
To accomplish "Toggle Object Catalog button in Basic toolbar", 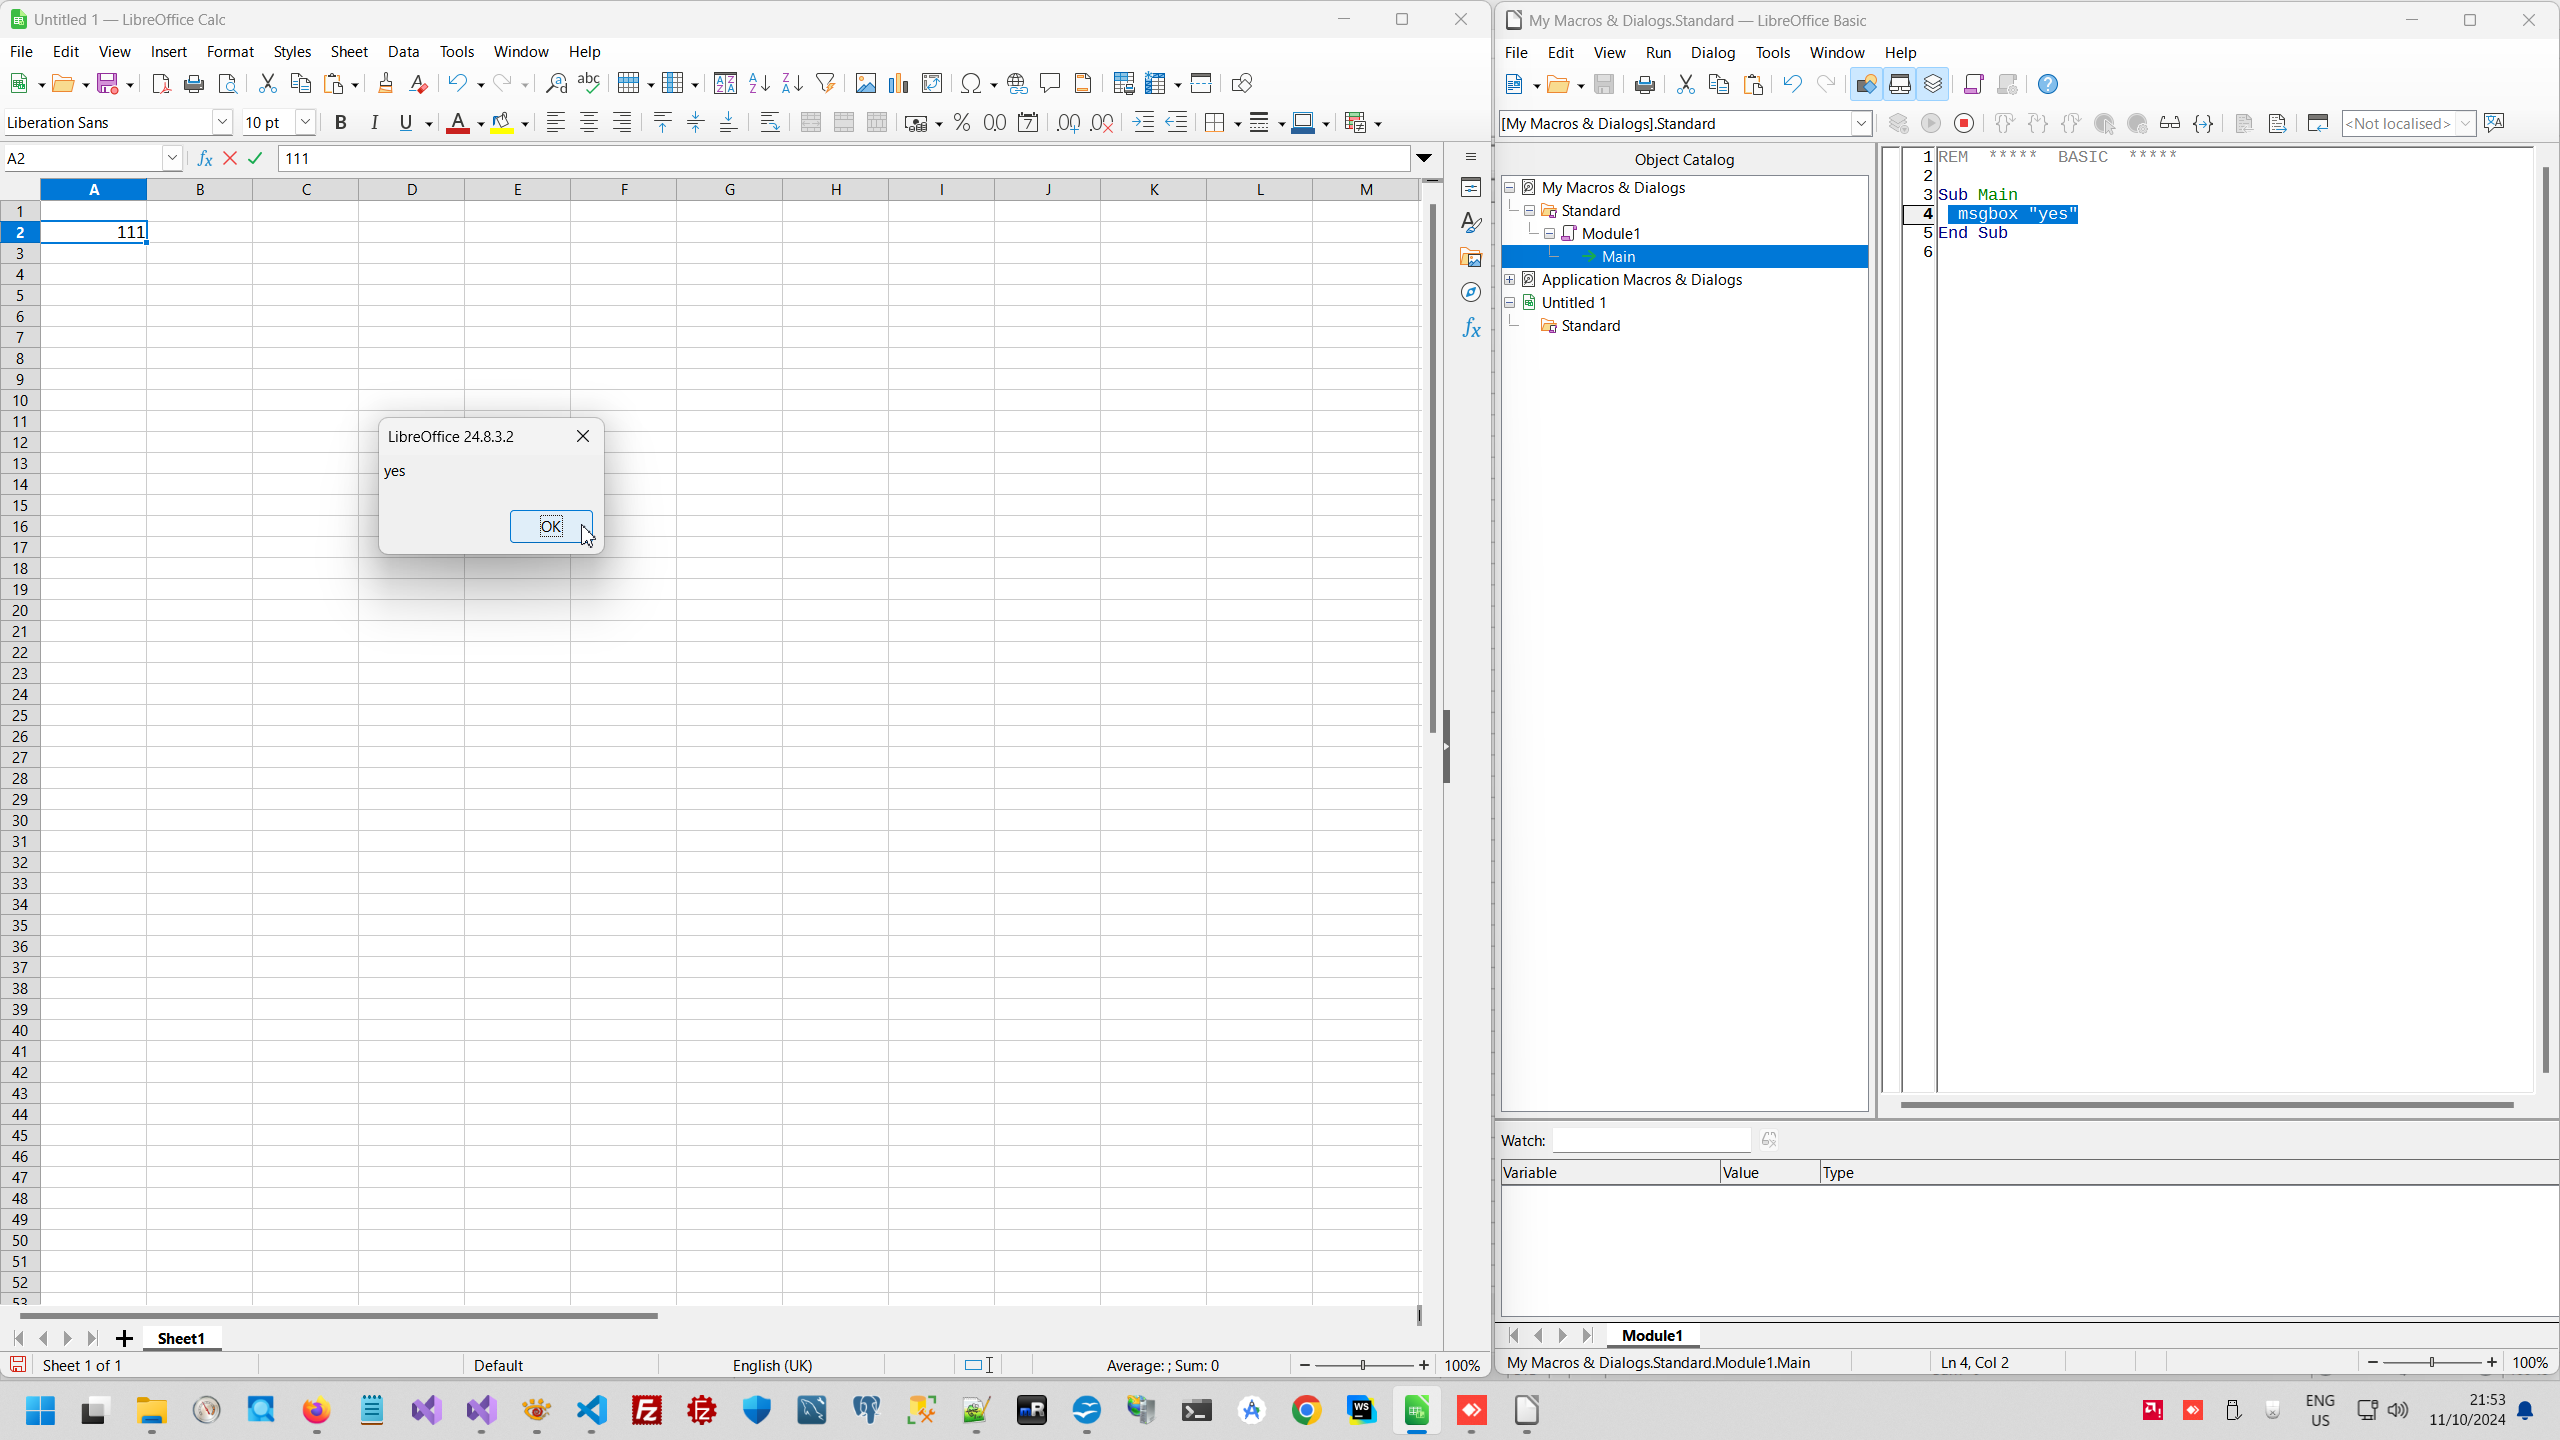I will pyautogui.click(x=1865, y=84).
